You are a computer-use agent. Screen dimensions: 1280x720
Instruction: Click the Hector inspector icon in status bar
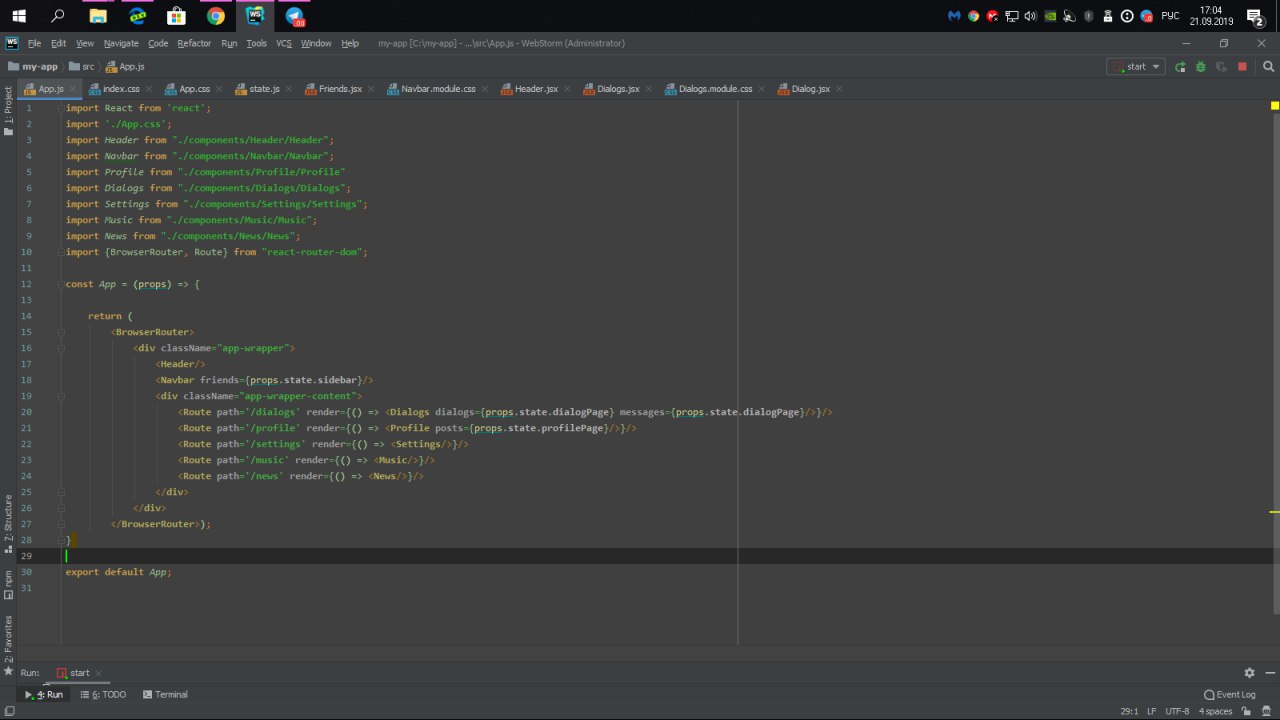point(1265,711)
